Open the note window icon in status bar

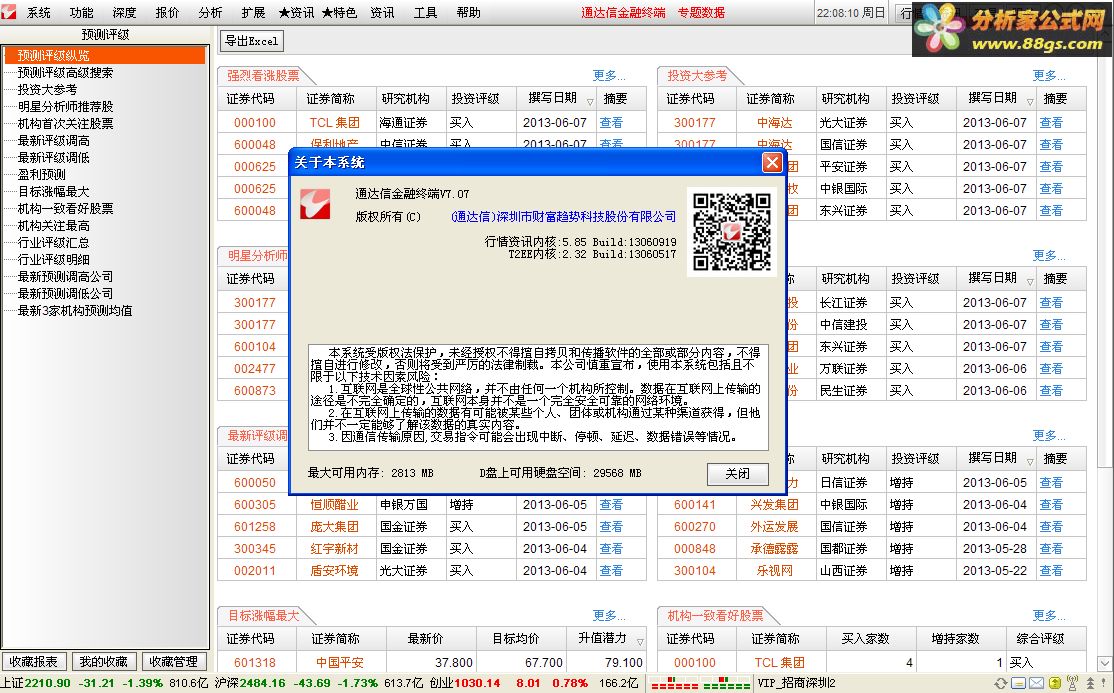1019,683
